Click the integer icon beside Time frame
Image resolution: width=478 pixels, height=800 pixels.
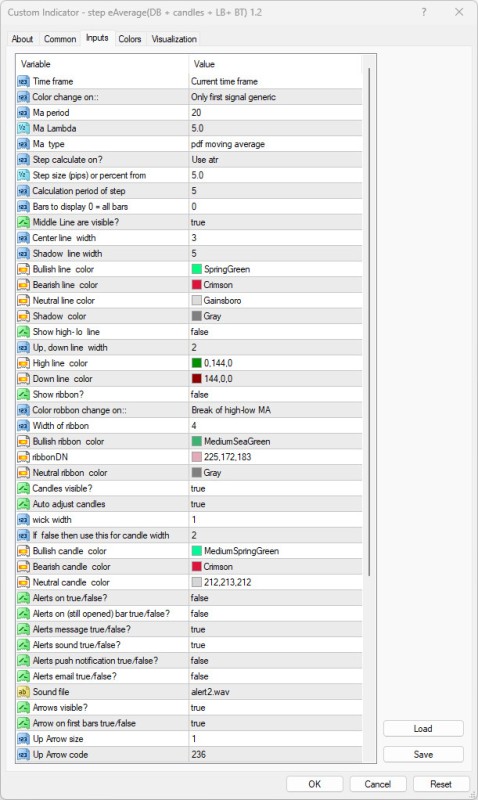(23, 82)
